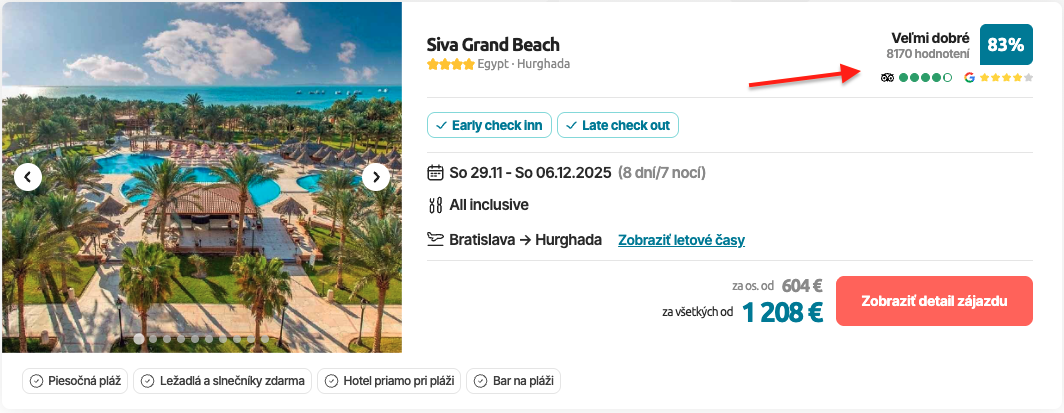Click the Ležadlá a slnečníky zdarma chip
This screenshot has width=1064, height=413.
(x=223, y=381)
